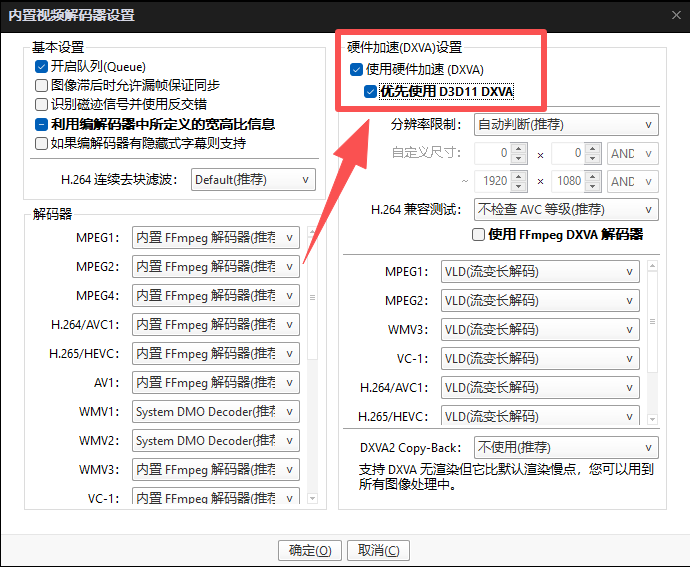Toggle 优先使用 D3D11 DXVA checkbox
Viewport: 690px width, 567px height.
(371, 92)
